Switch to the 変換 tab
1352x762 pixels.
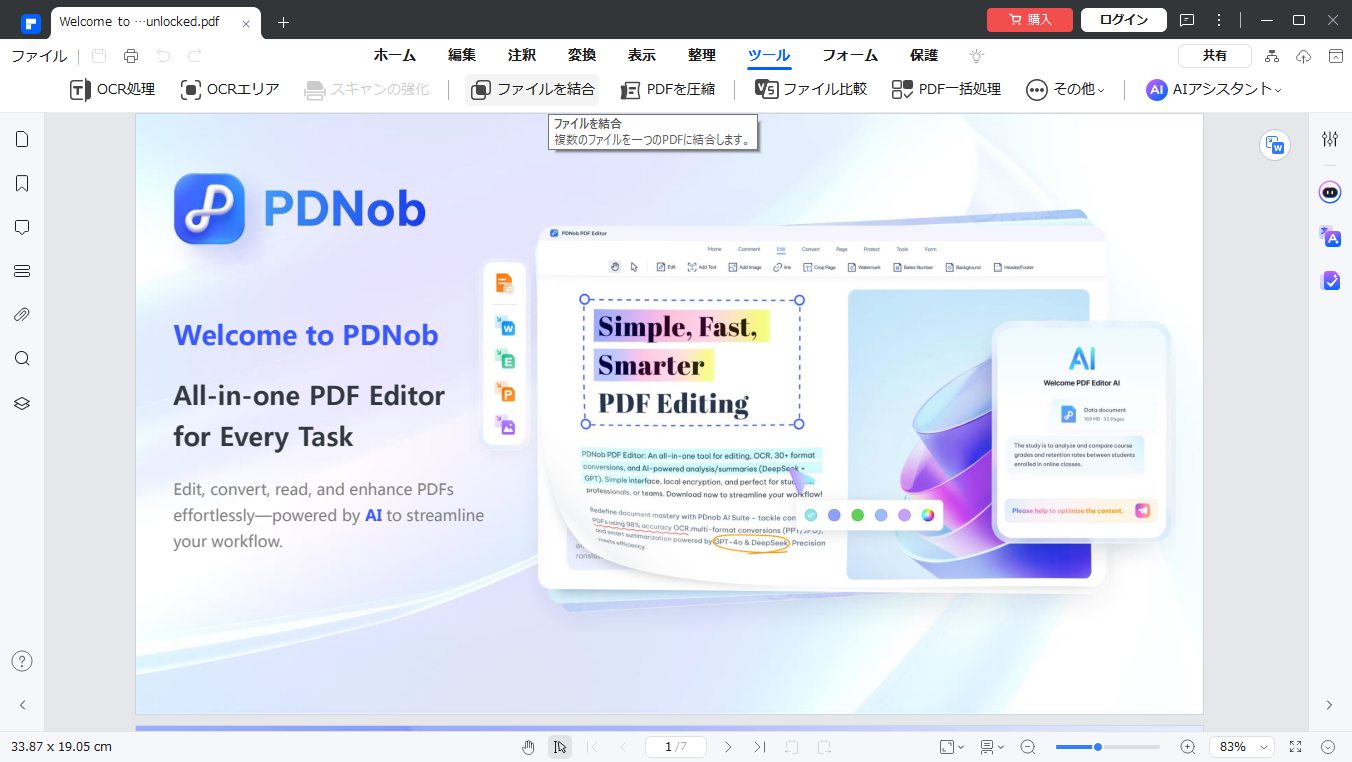pos(582,56)
